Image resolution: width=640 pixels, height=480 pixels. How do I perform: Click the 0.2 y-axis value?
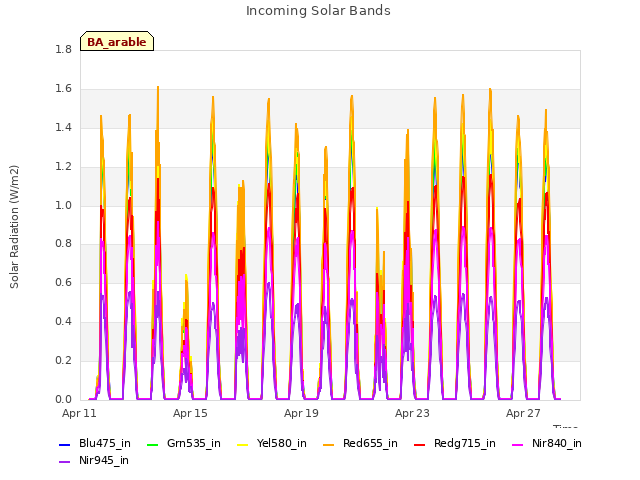tap(63, 360)
